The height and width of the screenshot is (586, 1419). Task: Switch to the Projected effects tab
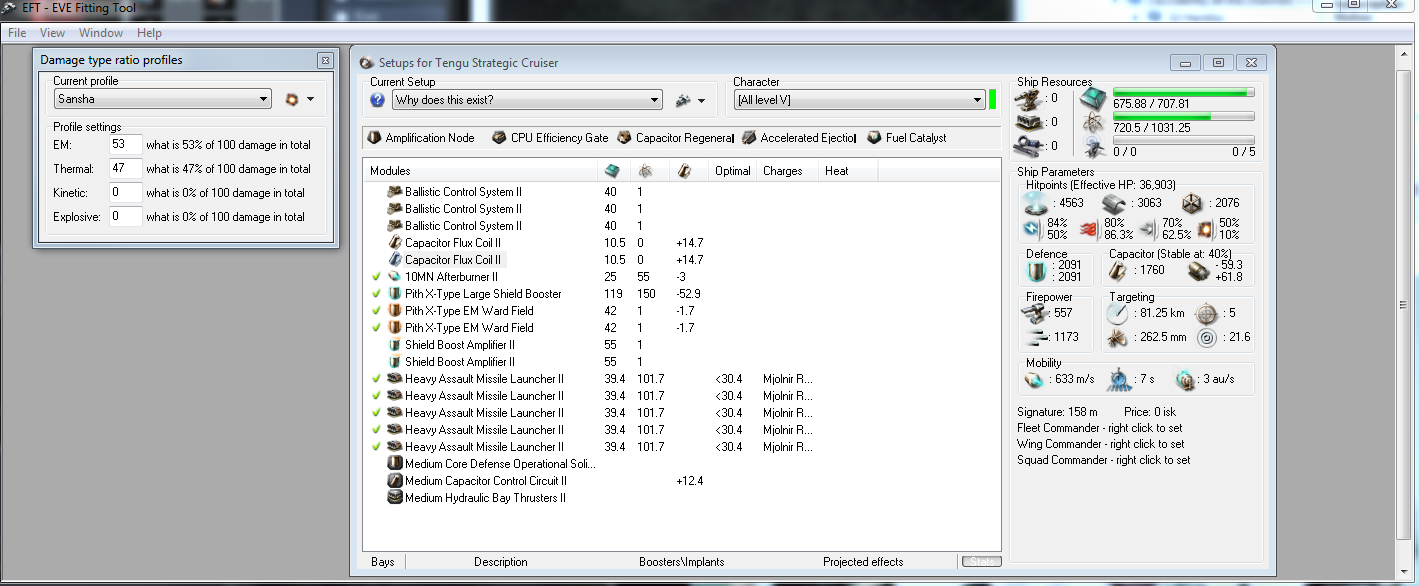[863, 562]
